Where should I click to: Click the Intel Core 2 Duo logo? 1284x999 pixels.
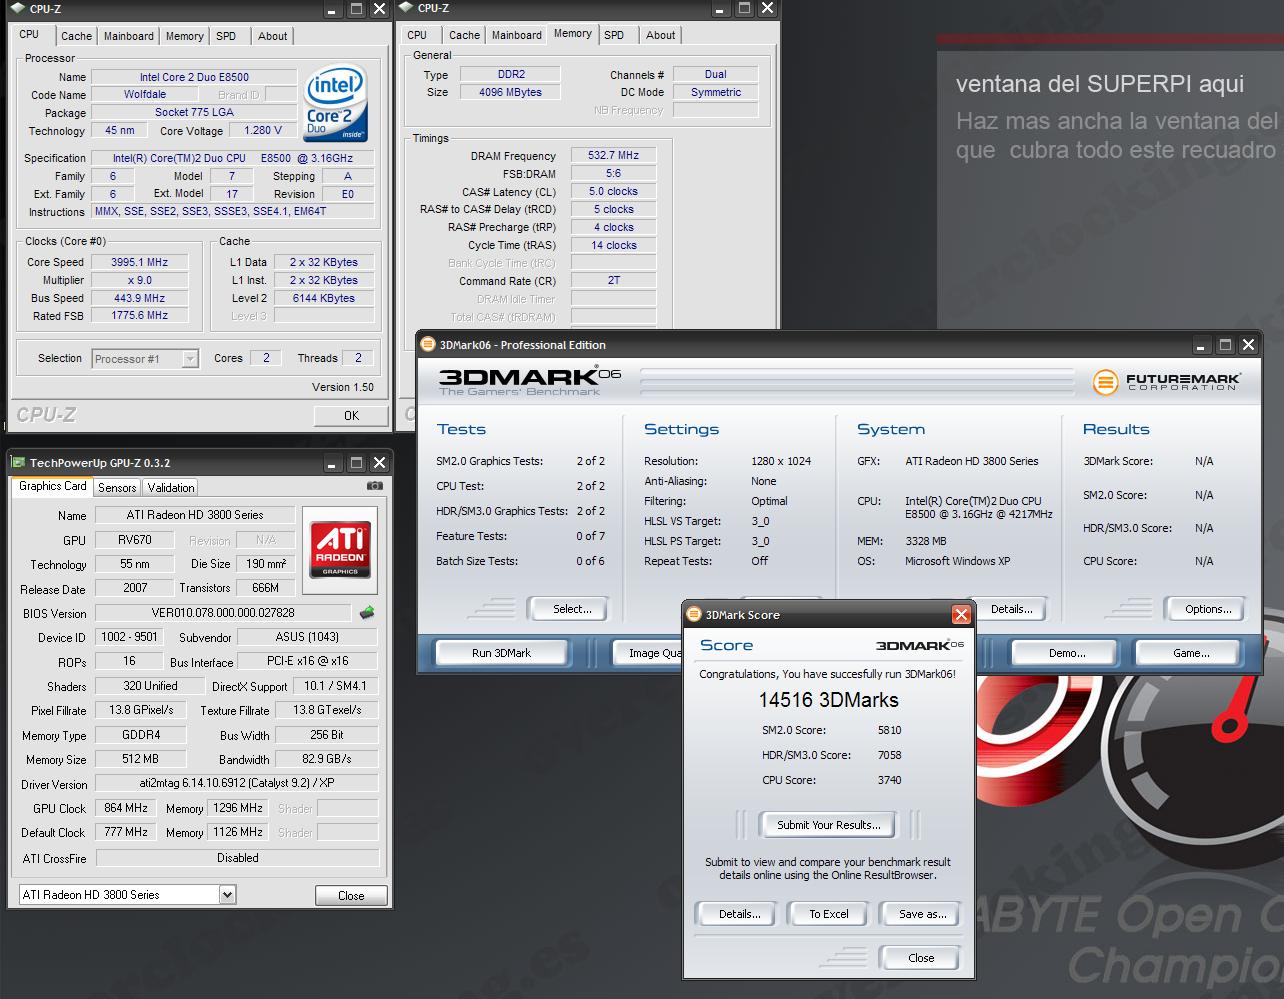[336, 104]
